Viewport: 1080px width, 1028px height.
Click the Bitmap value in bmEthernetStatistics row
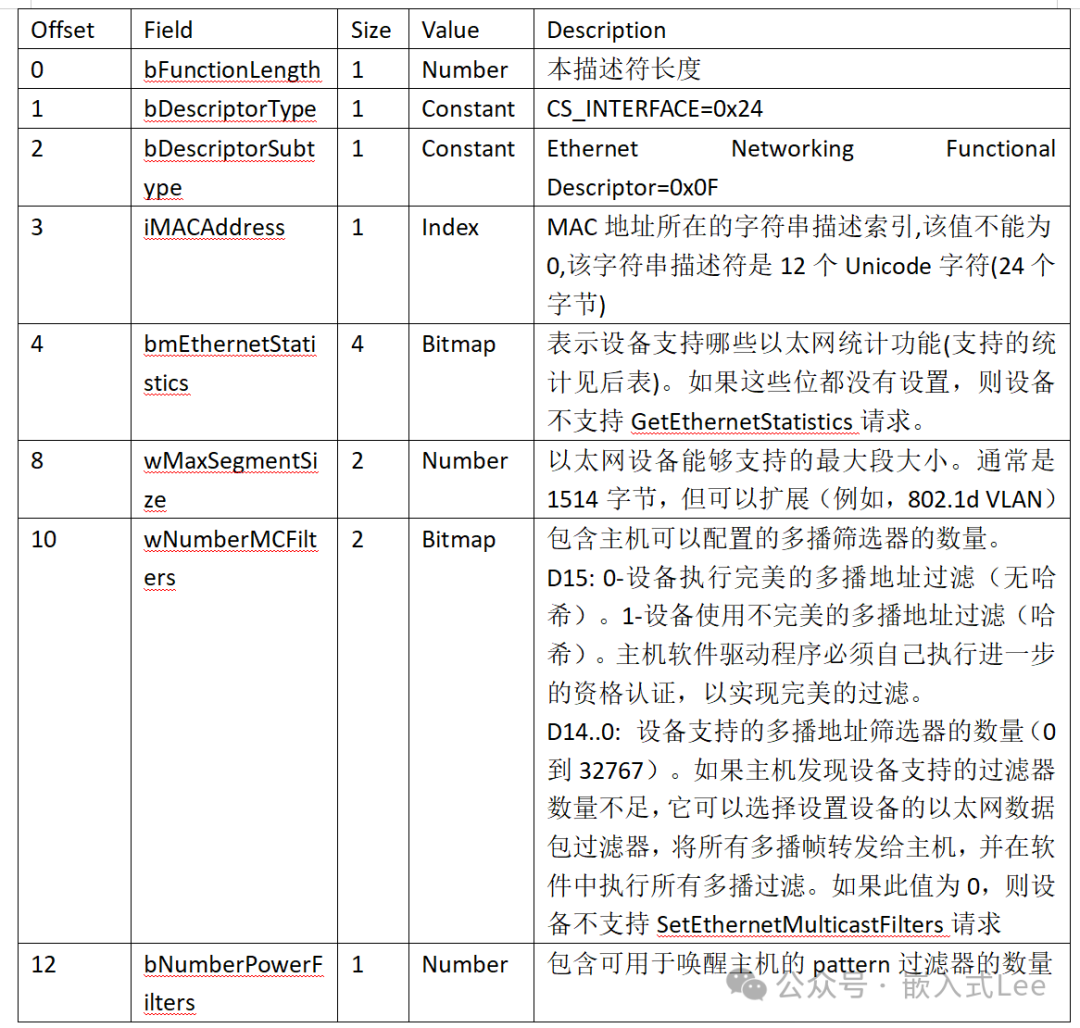[459, 344]
